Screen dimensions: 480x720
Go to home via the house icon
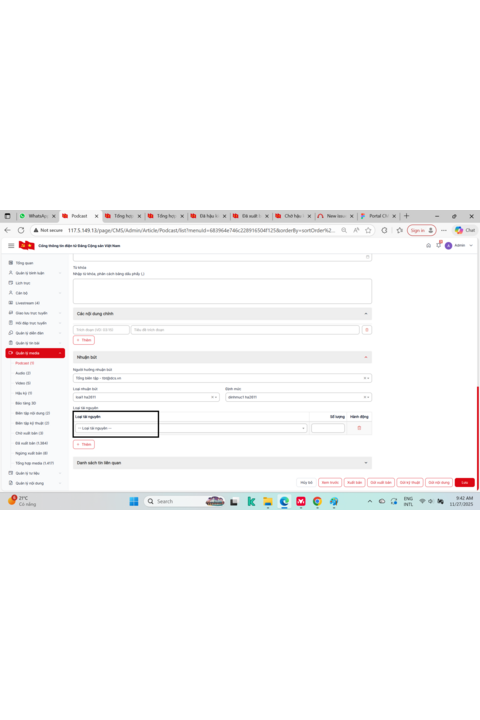coord(429,246)
